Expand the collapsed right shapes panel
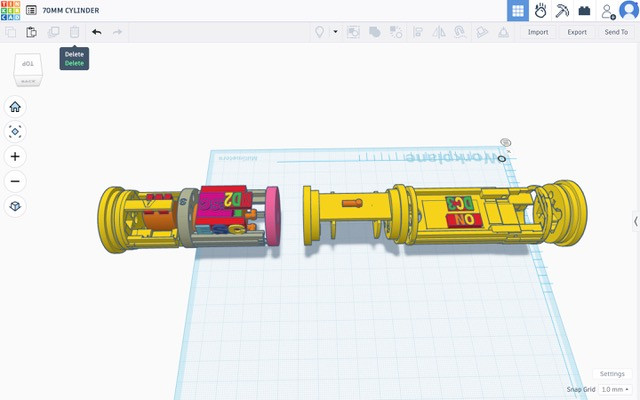The width and height of the screenshot is (640, 400). click(635, 221)
